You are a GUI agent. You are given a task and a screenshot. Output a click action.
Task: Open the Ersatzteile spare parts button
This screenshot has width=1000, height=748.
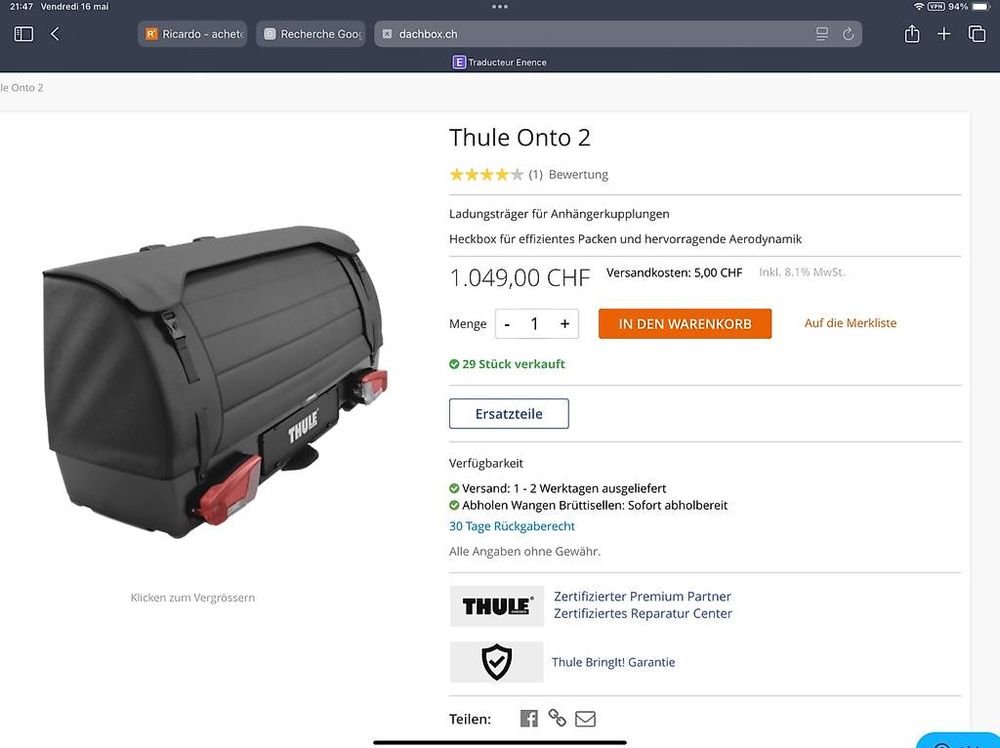pos(509,414)
